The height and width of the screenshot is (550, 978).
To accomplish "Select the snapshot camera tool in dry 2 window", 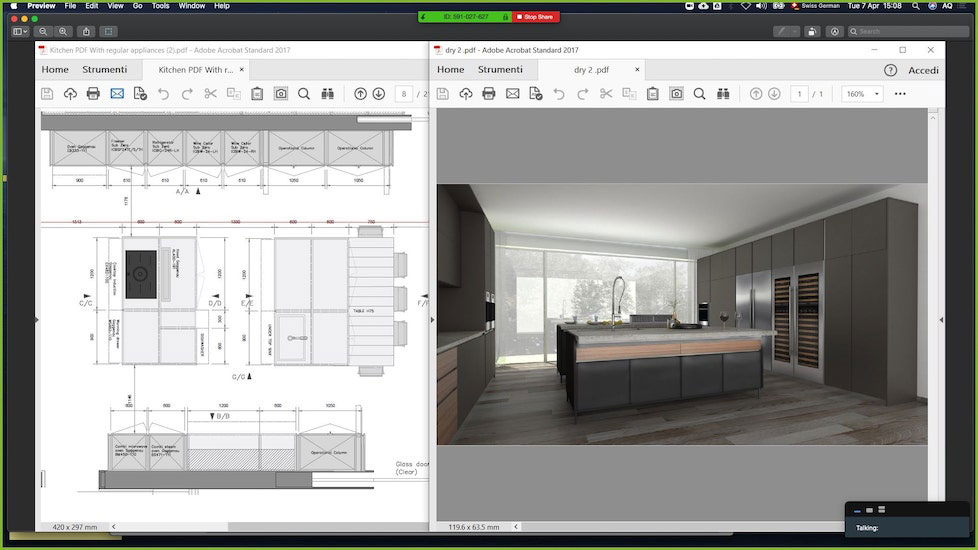I will tap(676, 94).
